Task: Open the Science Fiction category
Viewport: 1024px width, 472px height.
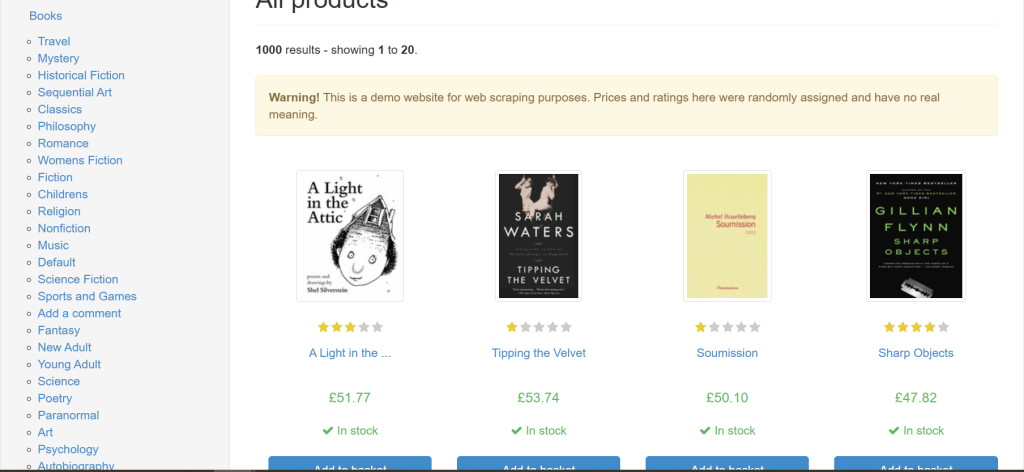Action: pos(78,279)
